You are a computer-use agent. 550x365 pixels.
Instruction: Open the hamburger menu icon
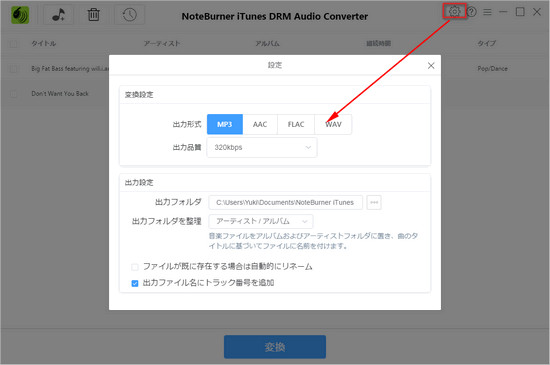pos(487,12)
